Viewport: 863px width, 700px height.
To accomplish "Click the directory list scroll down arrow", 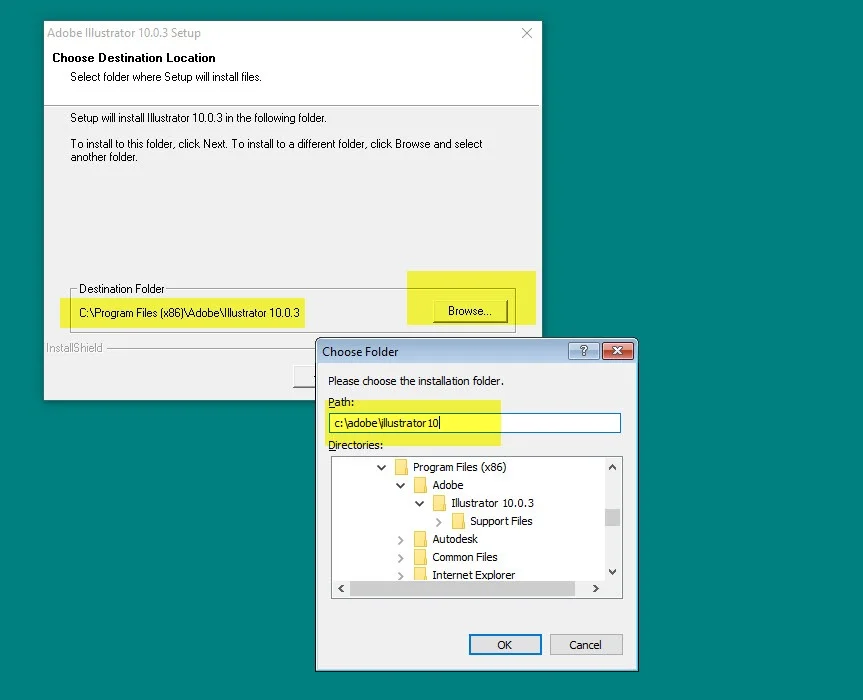I will click(x=613, y=572).
